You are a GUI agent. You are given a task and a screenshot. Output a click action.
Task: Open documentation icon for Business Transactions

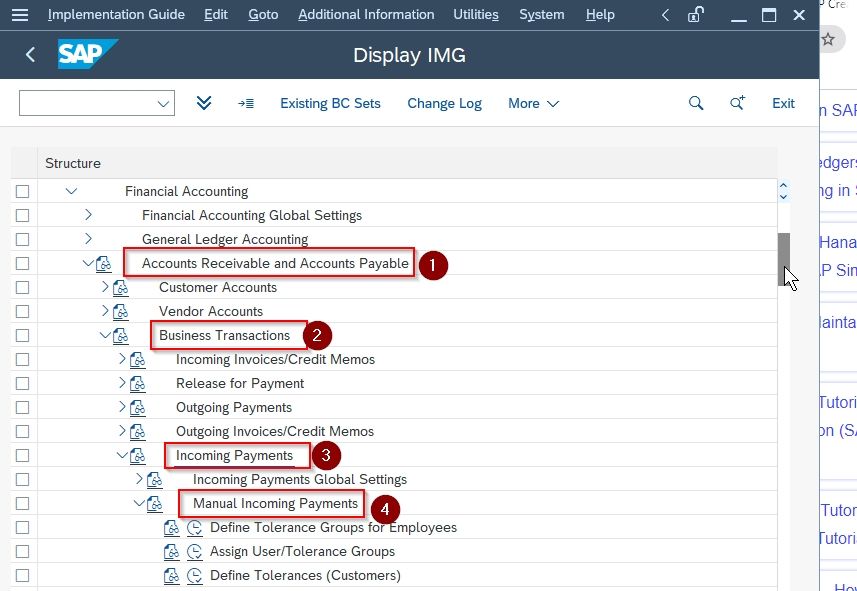pos(121,336)
